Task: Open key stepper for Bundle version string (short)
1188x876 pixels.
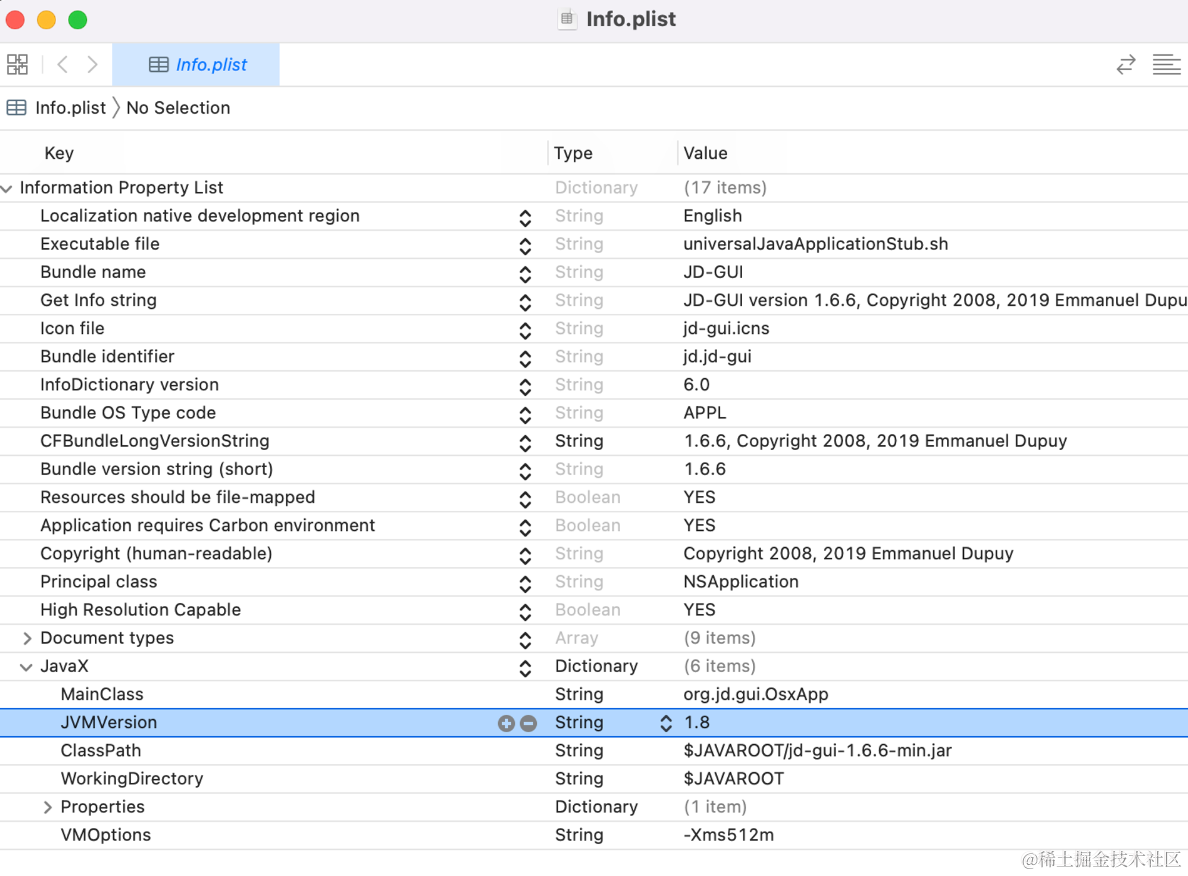Action: point(525,471)
